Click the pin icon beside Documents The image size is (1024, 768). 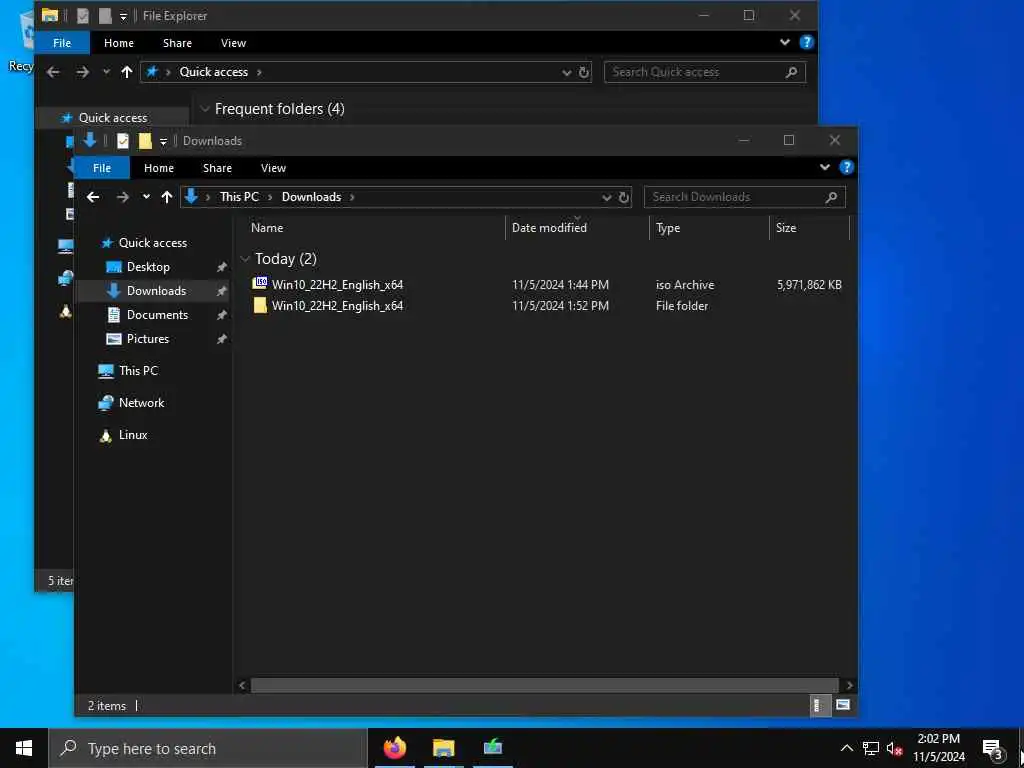coord(221,315)
